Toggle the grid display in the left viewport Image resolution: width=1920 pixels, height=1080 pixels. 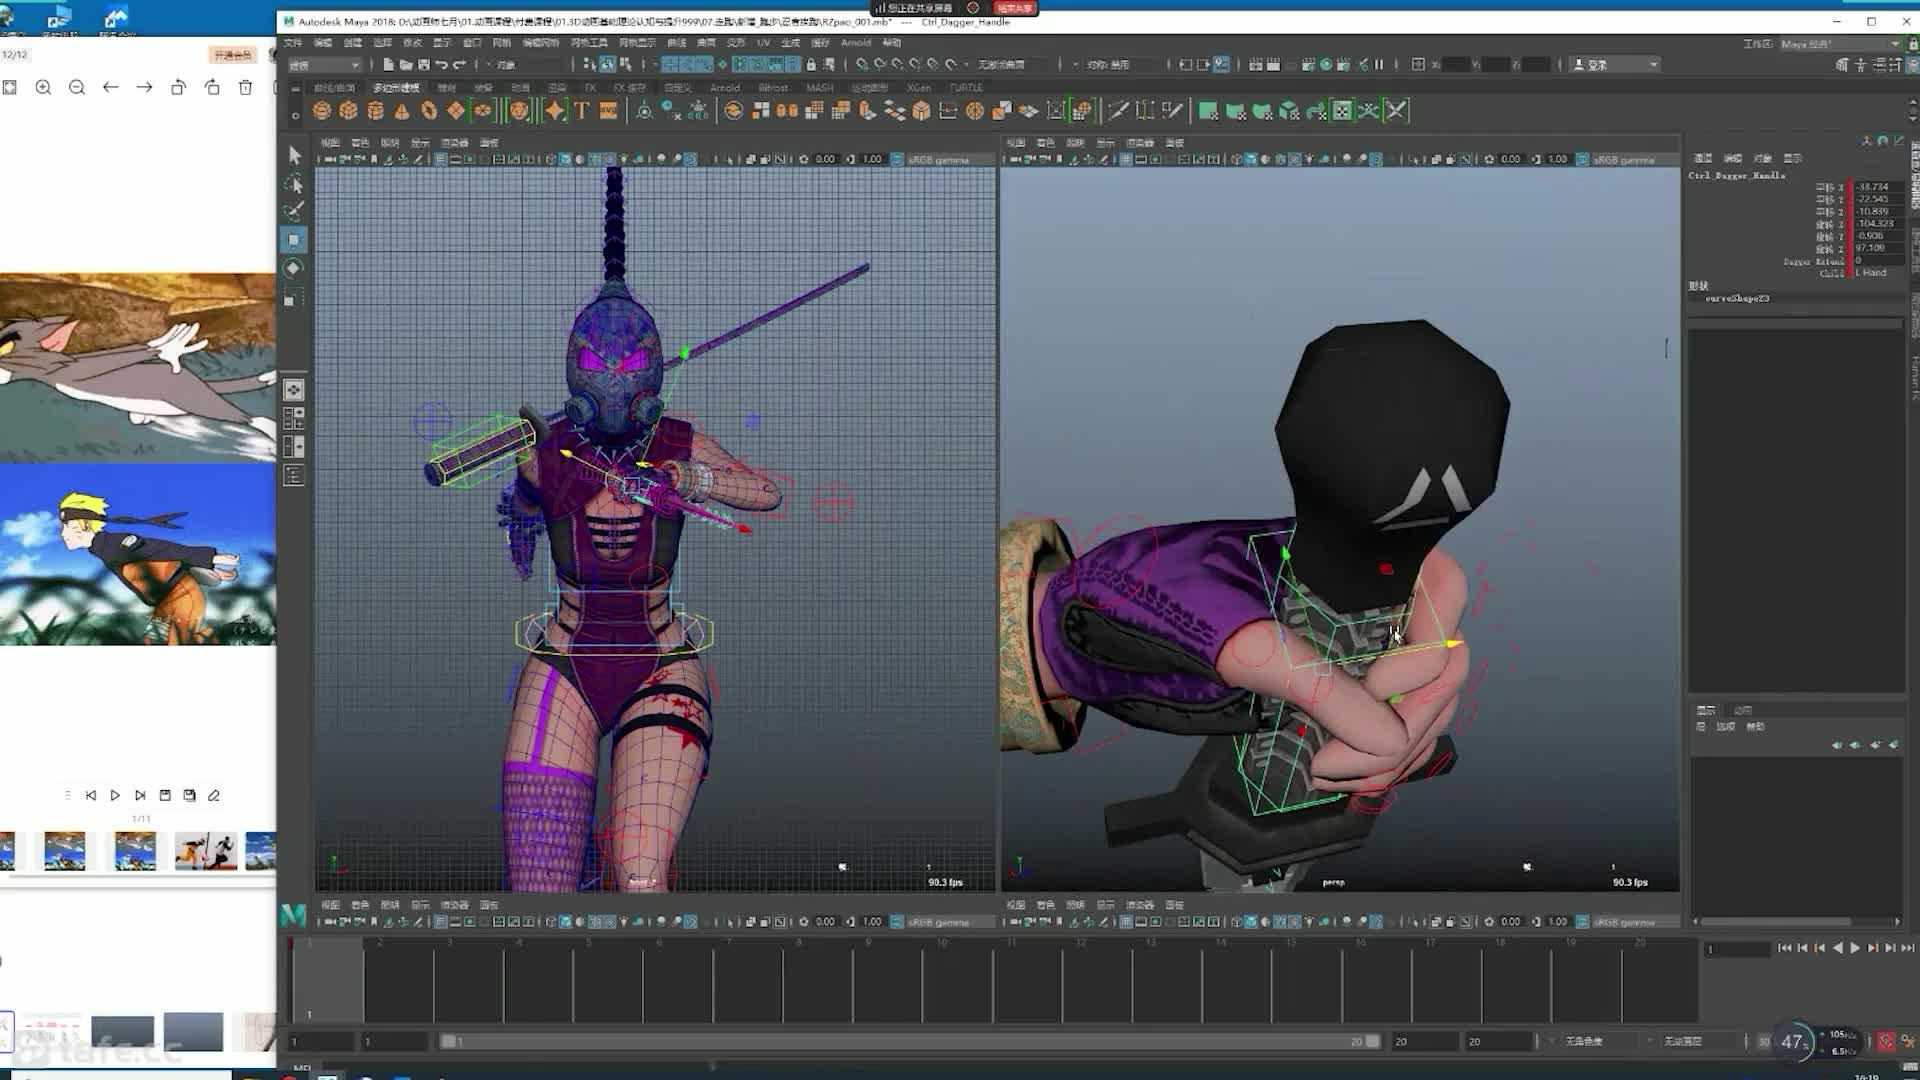(x=440, y=160)
